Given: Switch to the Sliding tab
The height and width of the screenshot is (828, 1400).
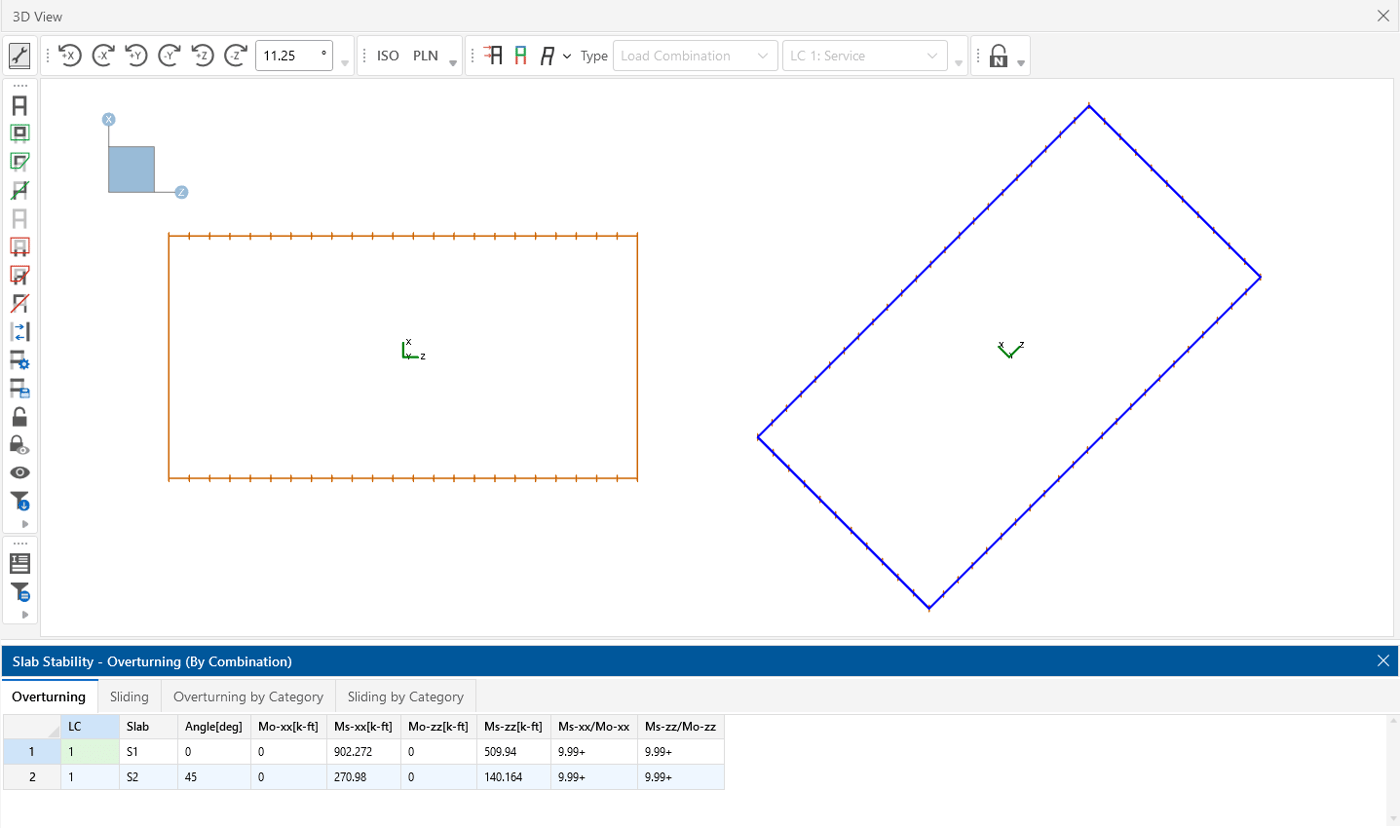Looking at the screenshot, I should pyautogui.click(x=130, y=696).
